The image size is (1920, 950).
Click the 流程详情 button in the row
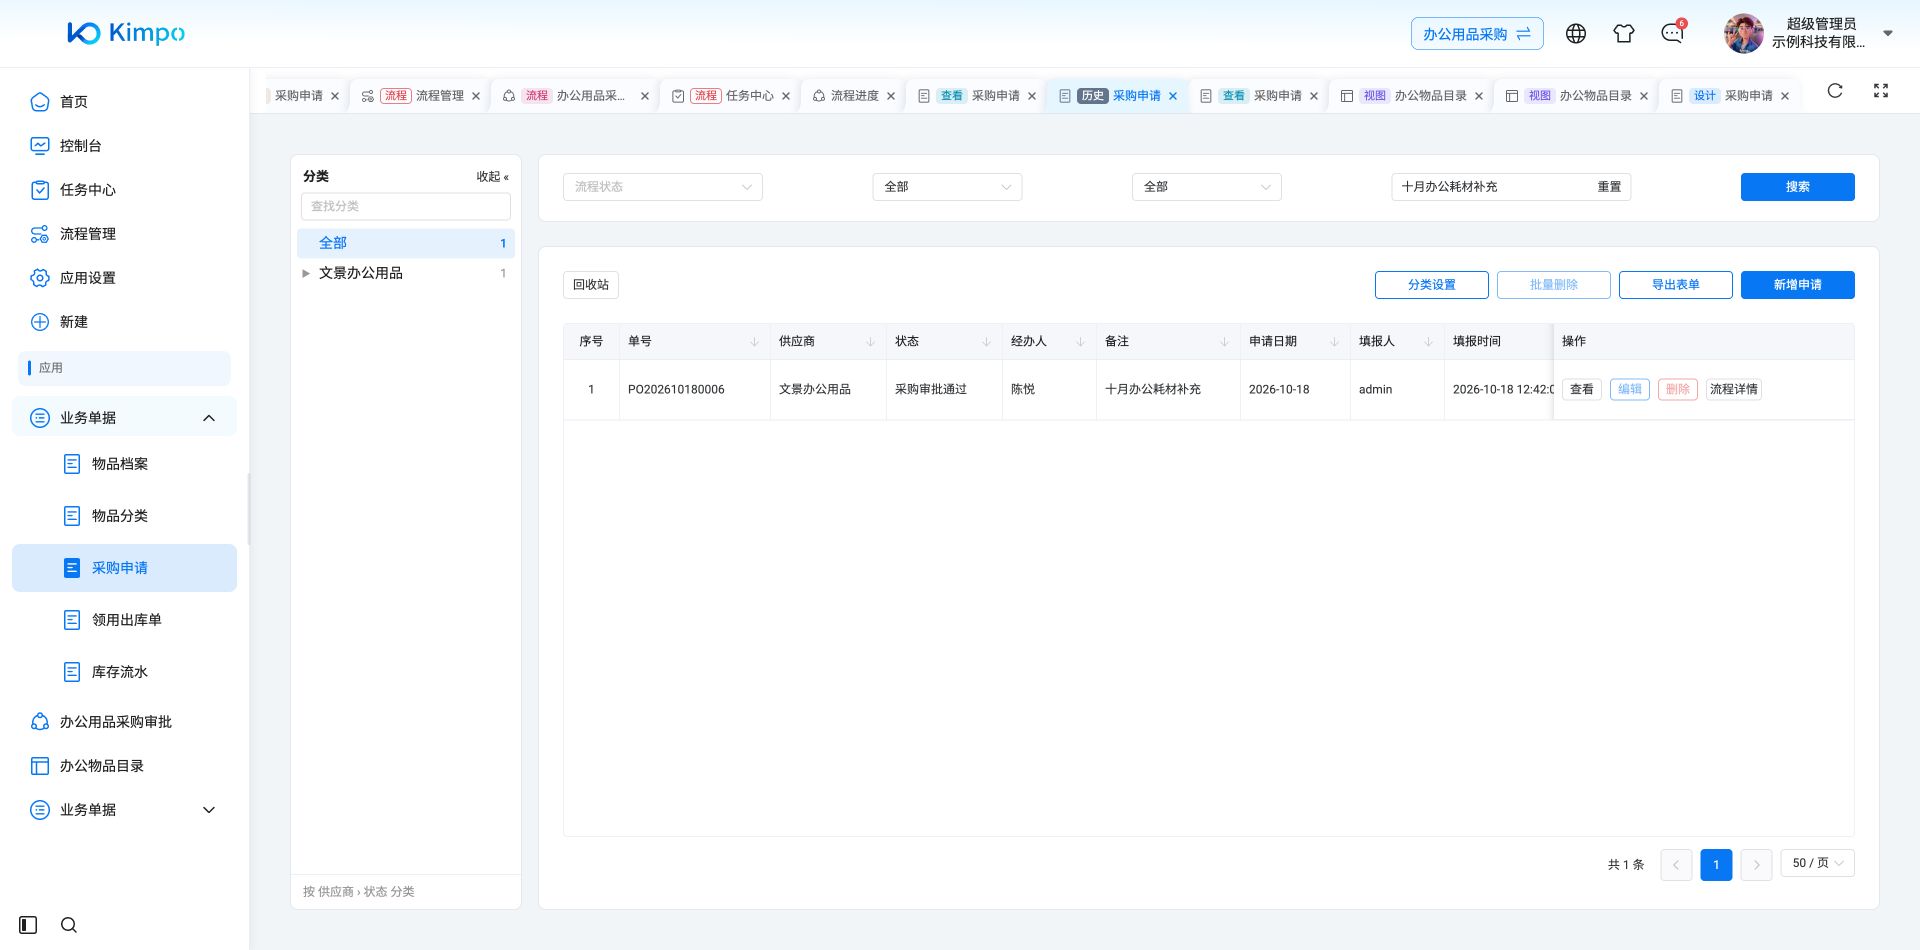tap(1733, 389)
